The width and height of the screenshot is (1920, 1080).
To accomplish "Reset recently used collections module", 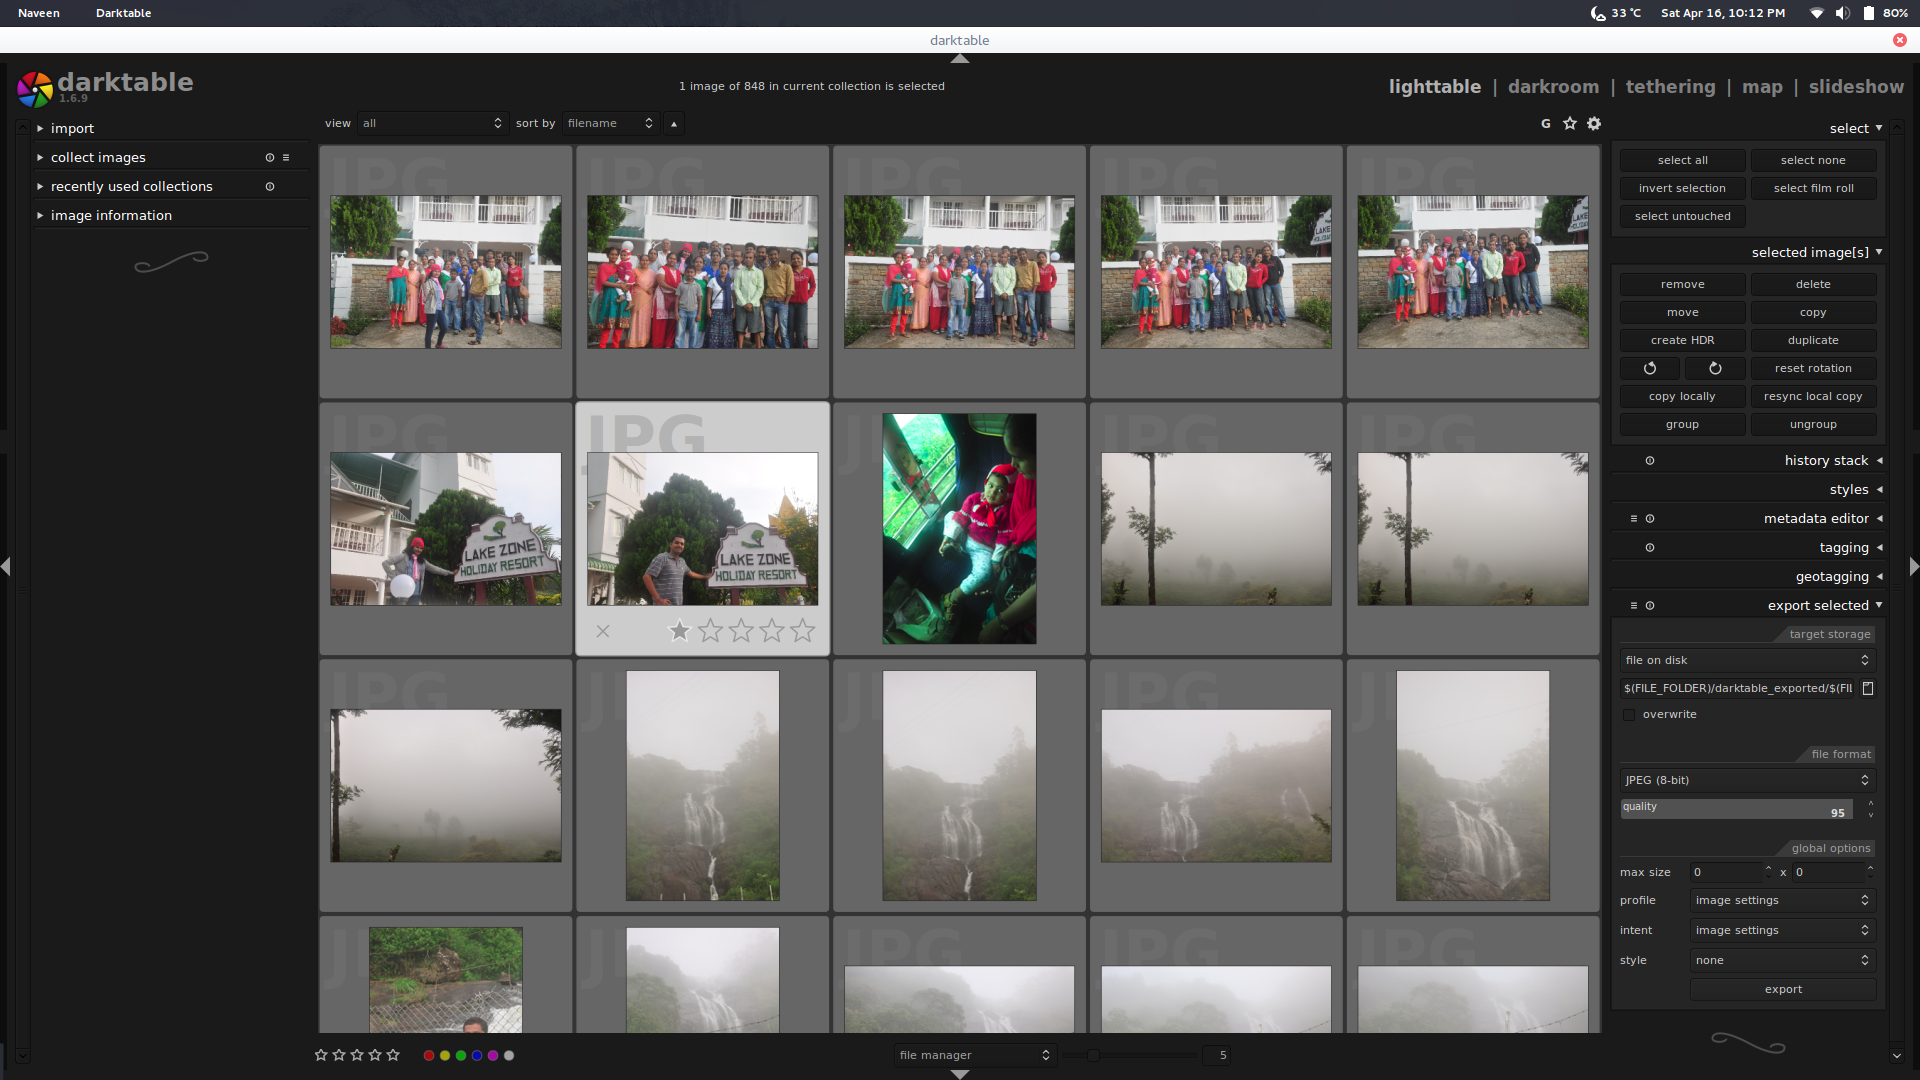I will pyautogui.click(x=270, y=187).
